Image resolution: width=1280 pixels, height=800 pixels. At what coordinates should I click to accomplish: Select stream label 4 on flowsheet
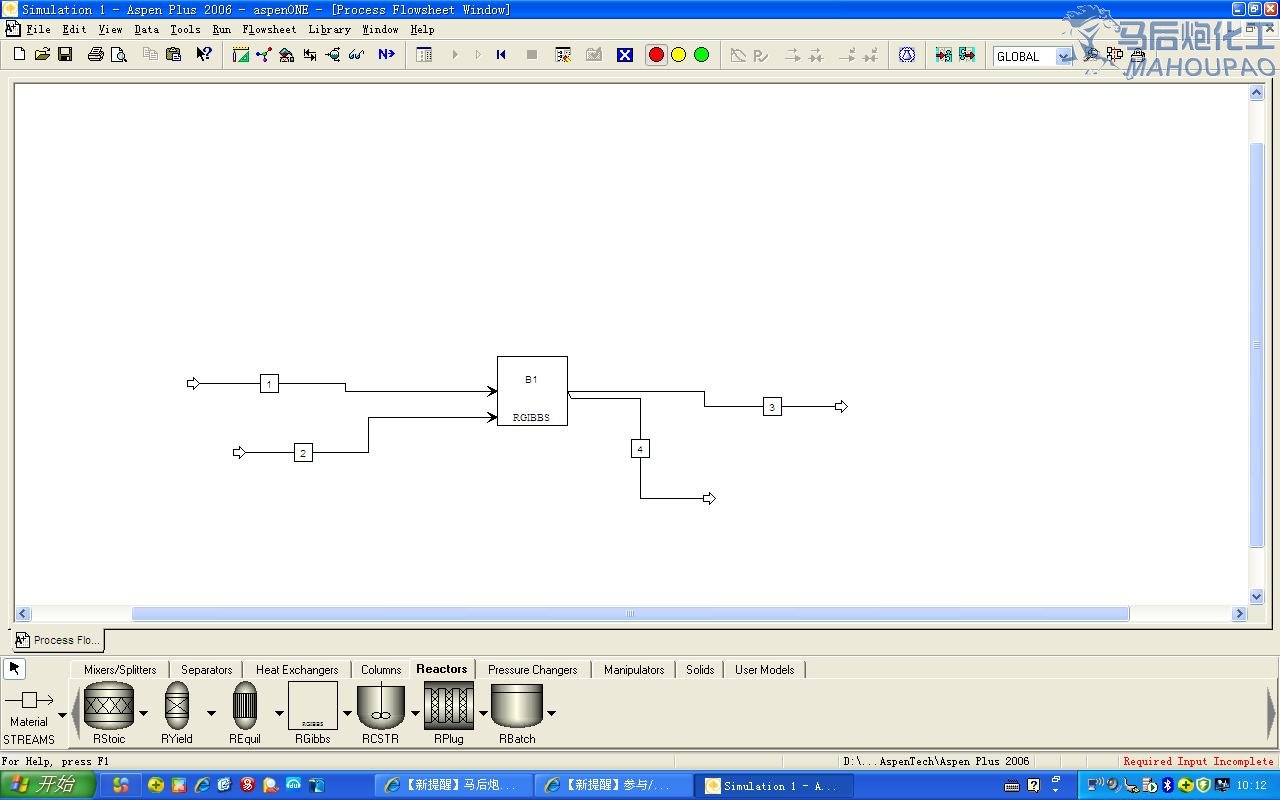click(x=641, y=449)
